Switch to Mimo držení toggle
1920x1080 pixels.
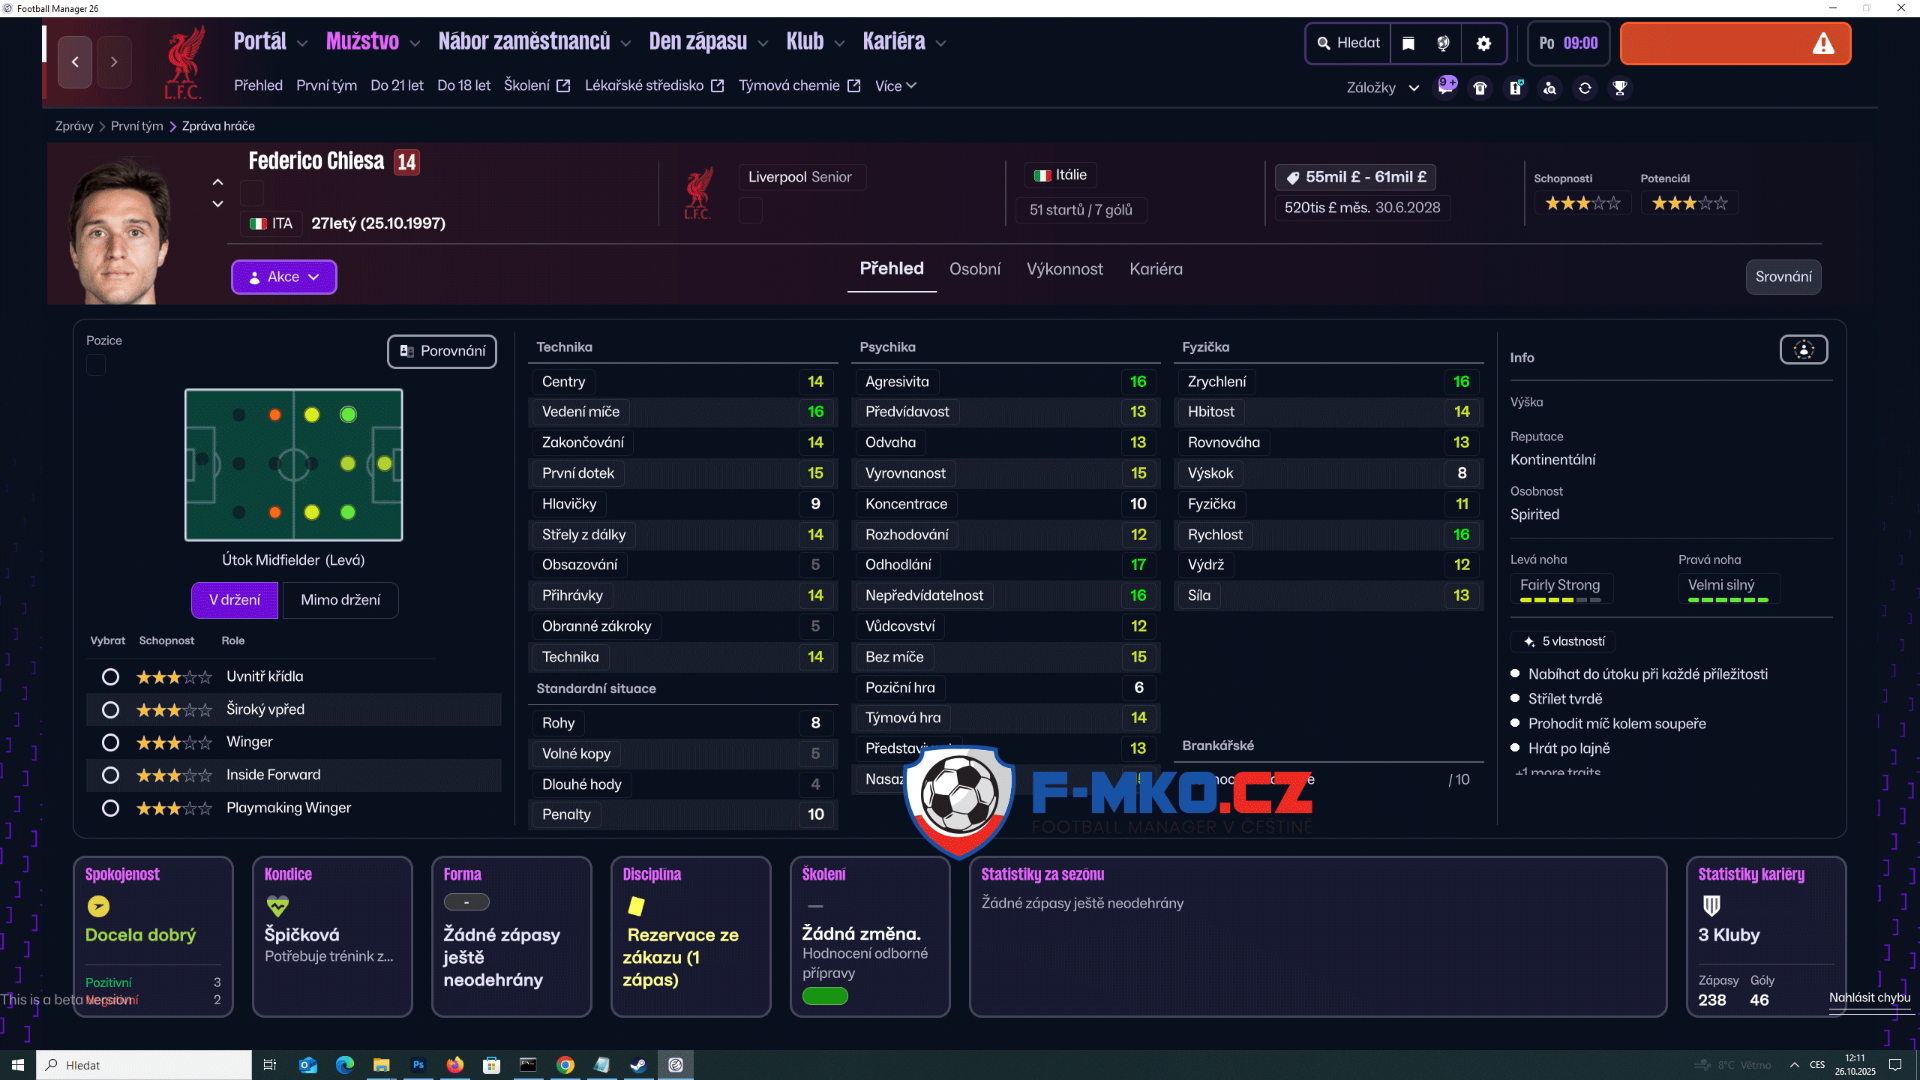pyautogui.click(x=340, y=600)
